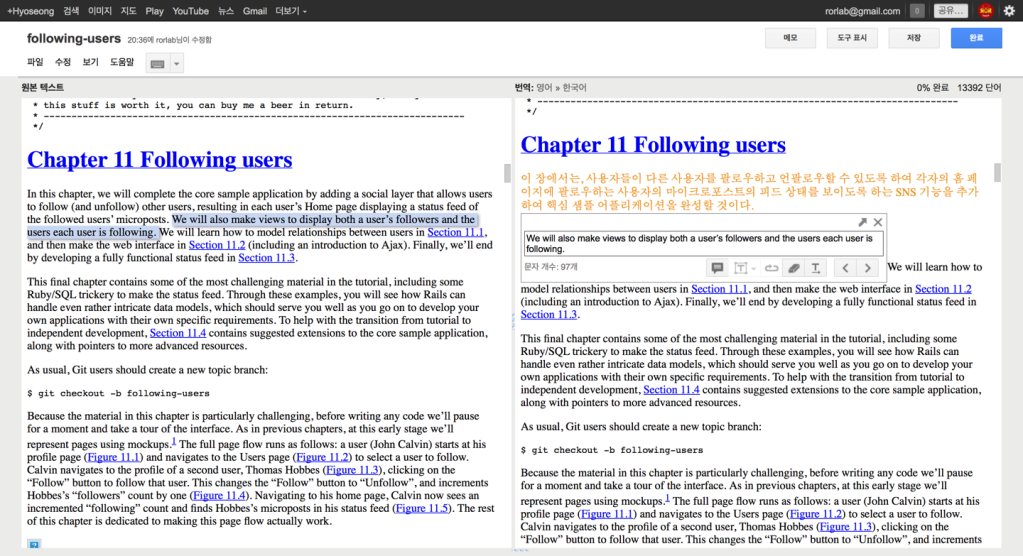Go to previous segment with left arrow
The height and width of the screenshot is (556, 1023).
click(x=845, y=268)
